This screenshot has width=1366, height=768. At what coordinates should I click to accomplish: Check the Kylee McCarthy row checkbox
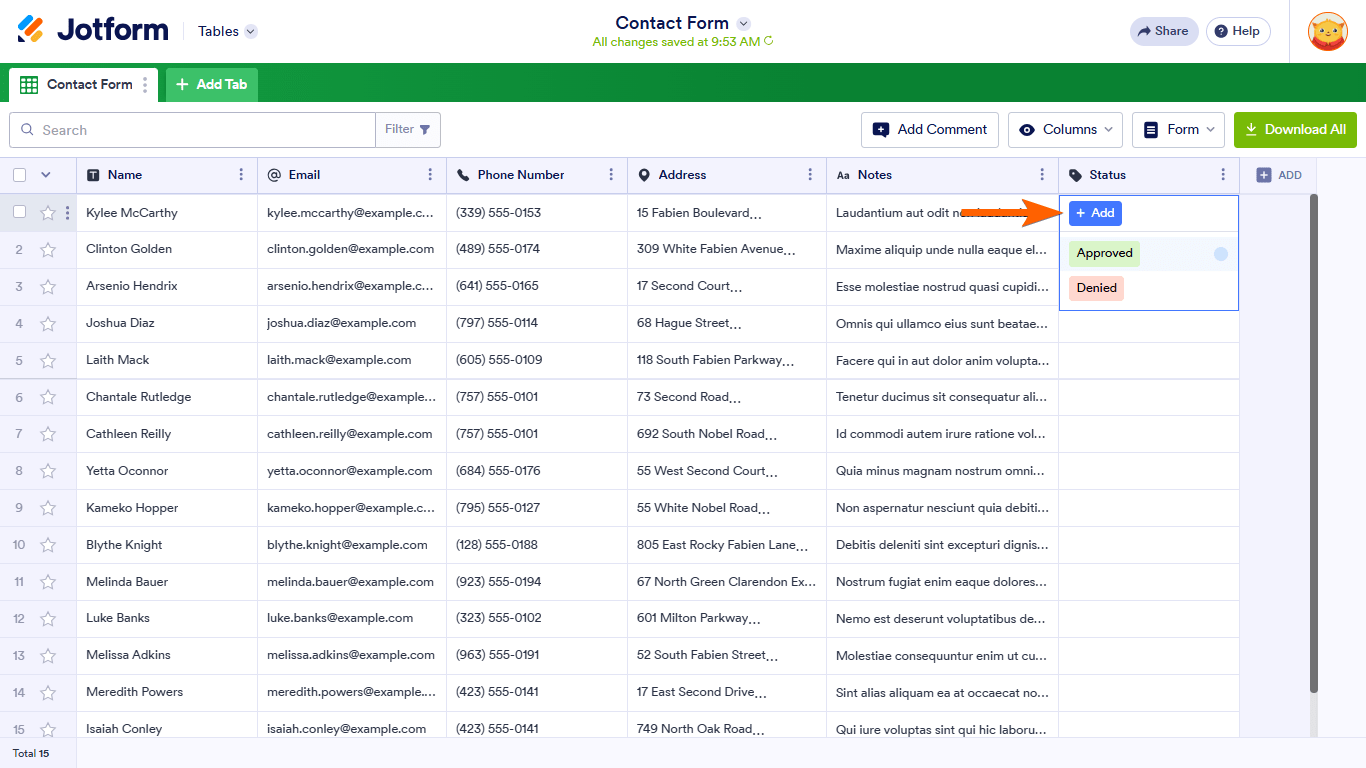[19, 212]
